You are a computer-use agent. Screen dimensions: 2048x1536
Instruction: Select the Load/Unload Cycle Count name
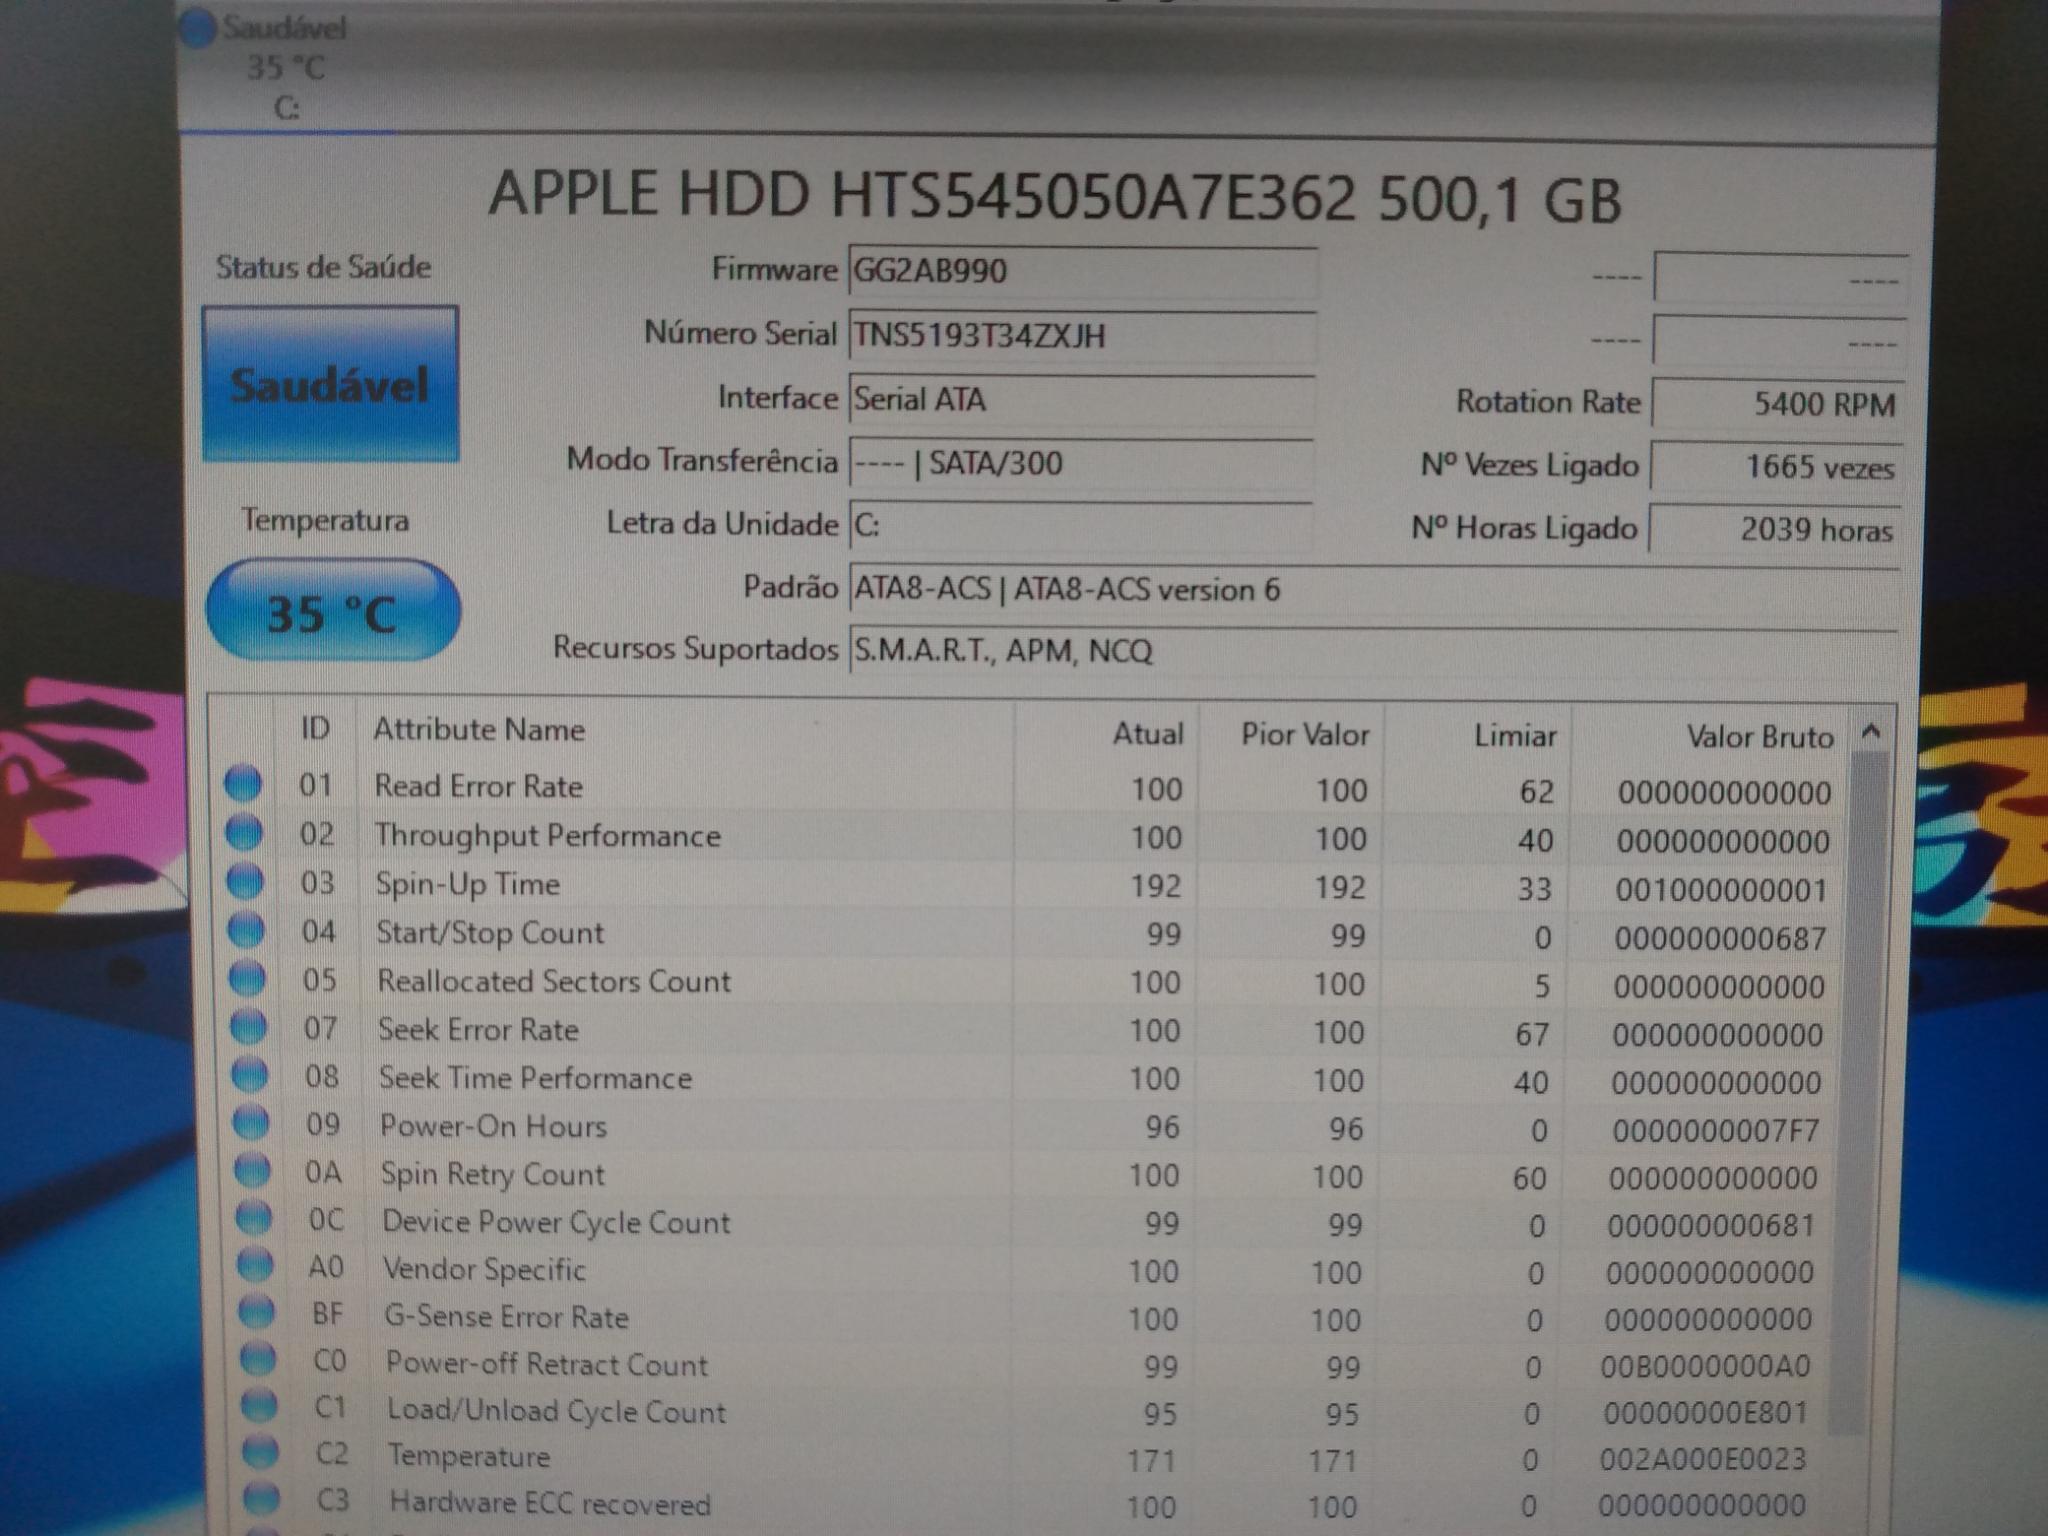[x=556, y=1412]
